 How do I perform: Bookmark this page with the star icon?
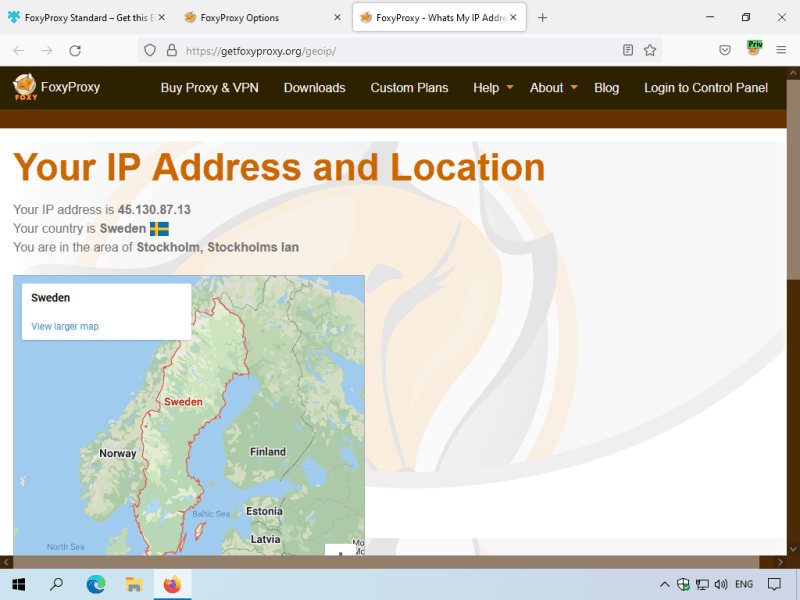650,50
